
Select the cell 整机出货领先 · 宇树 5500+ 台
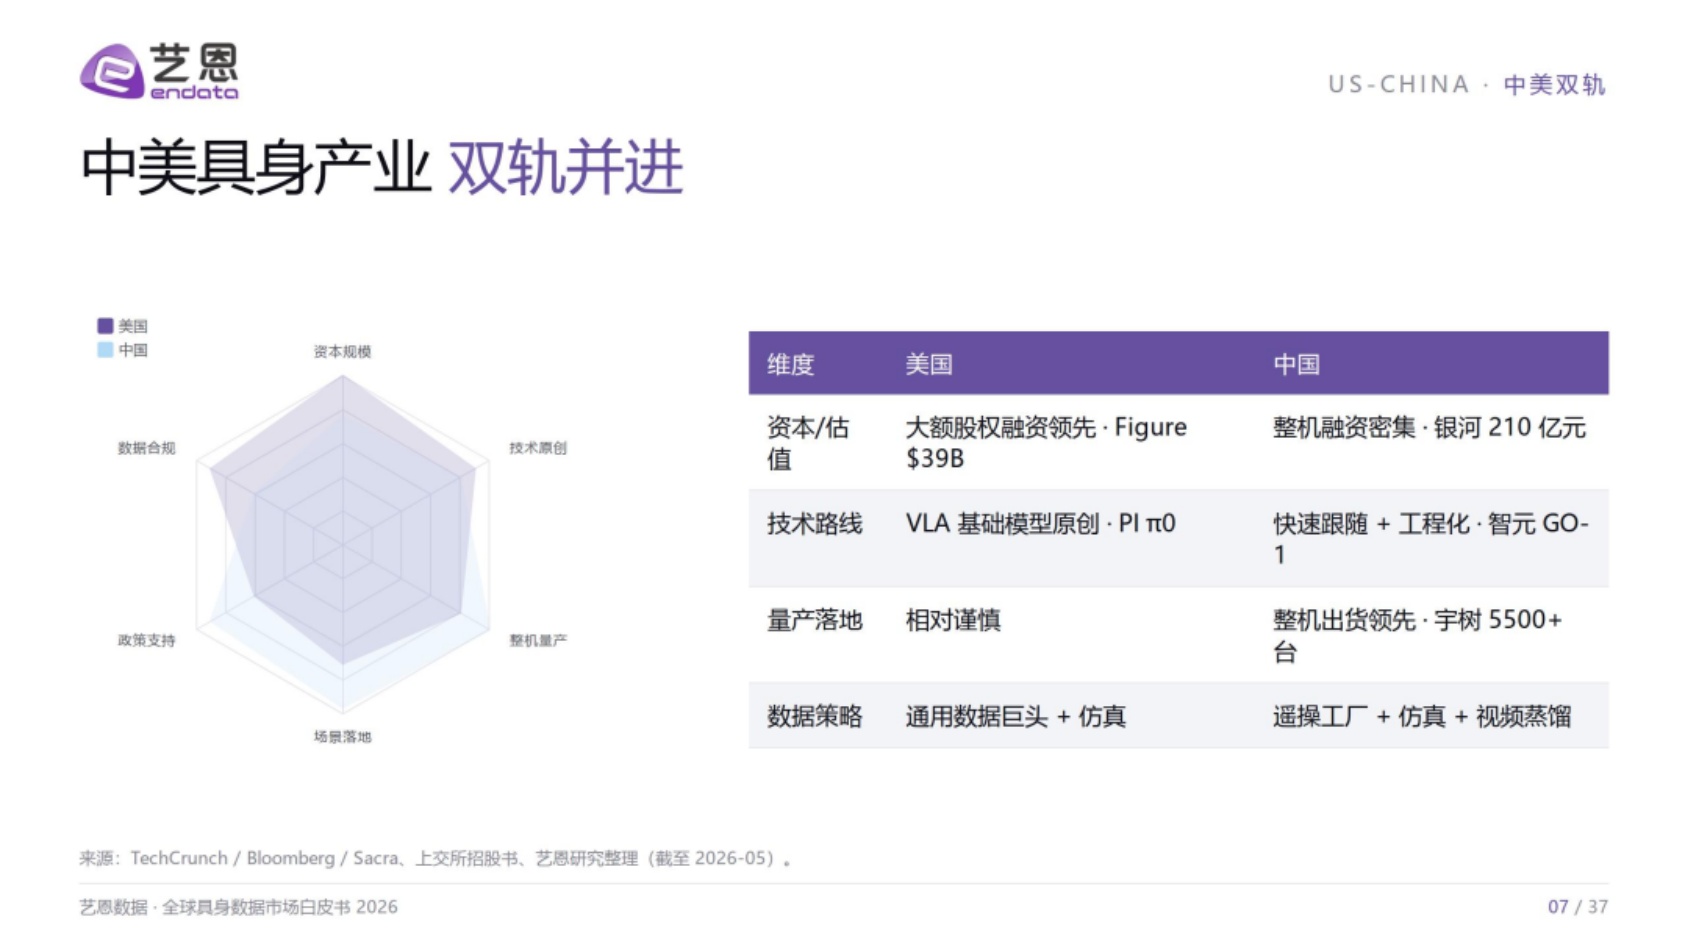[x=1418, y=636]
